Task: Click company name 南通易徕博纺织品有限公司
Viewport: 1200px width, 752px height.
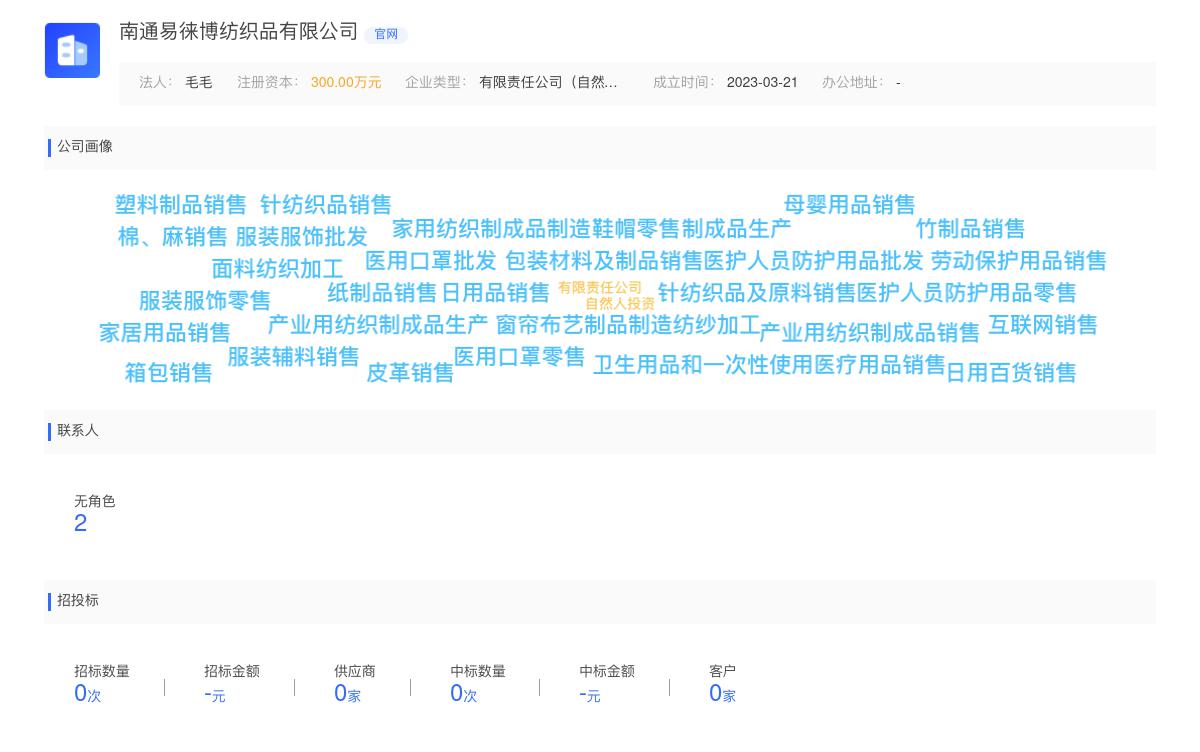Action: point(238,32)
